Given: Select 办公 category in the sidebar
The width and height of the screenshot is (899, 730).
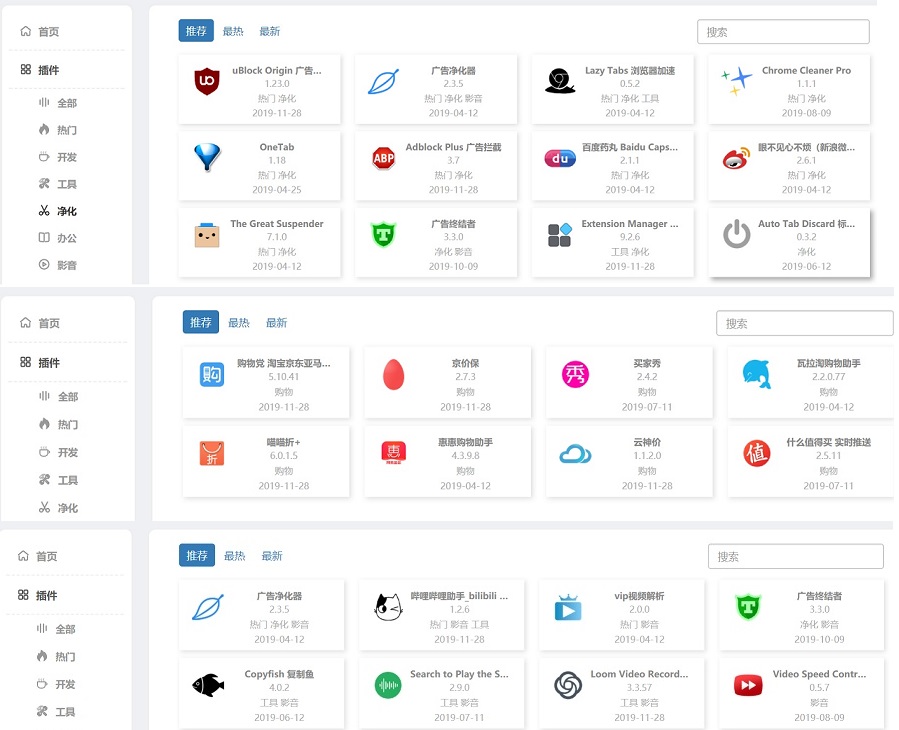Looking at the screenshot, I should 67,238.
